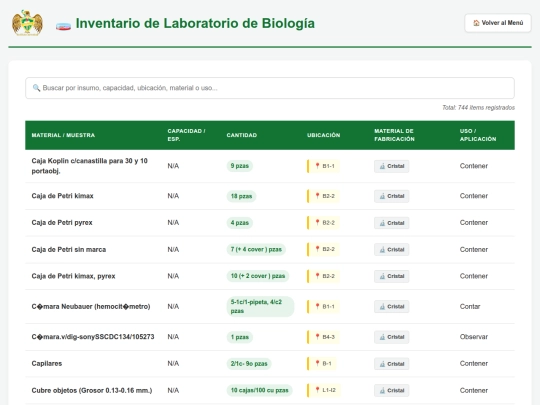540x405 pixels.
Task: Click the Ubicación column header
Action: click(323, 135)
